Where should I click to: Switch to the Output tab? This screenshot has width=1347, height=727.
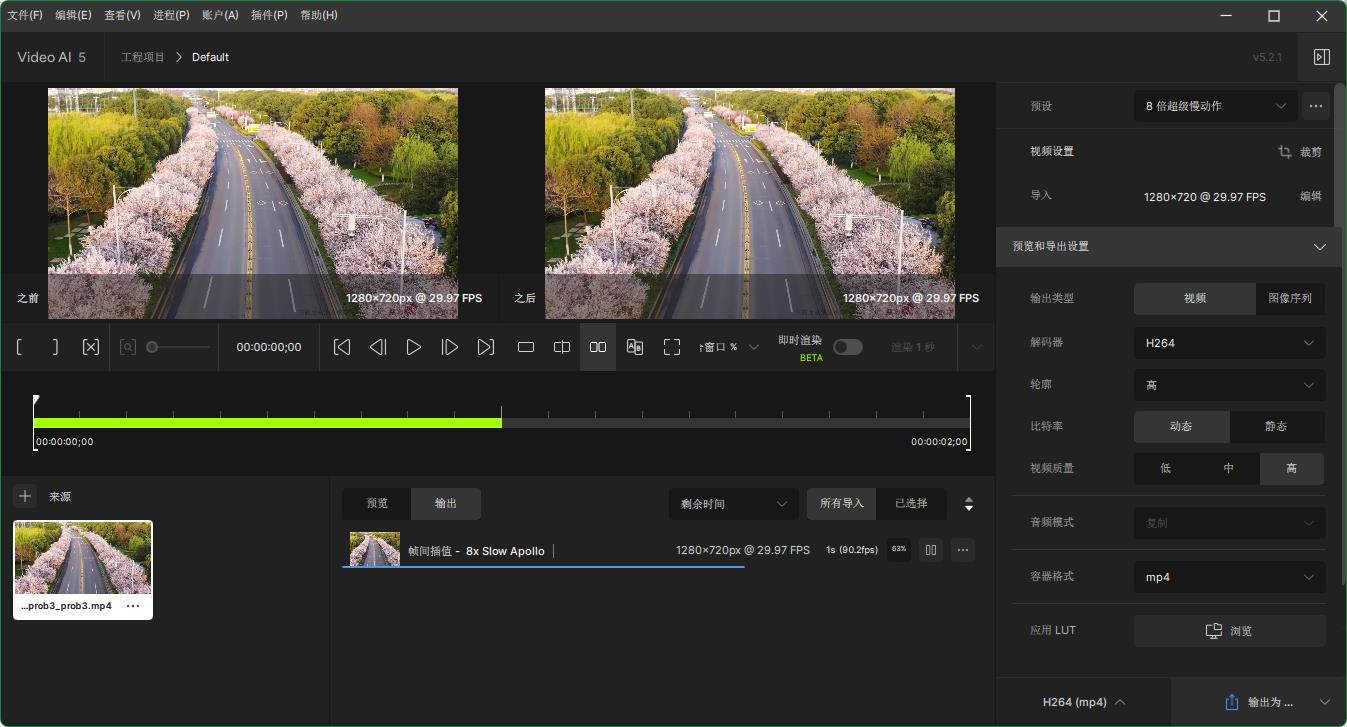(x=446, y=503)
